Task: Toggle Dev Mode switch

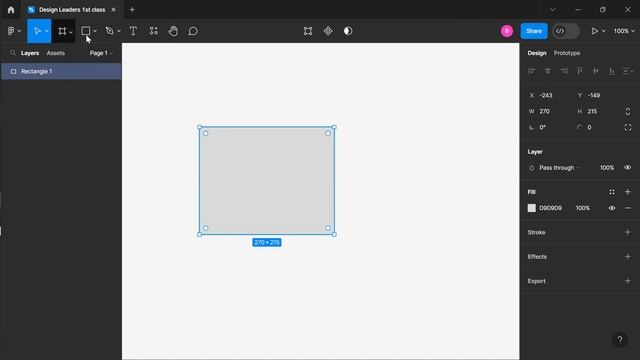Action: (566, 31)
